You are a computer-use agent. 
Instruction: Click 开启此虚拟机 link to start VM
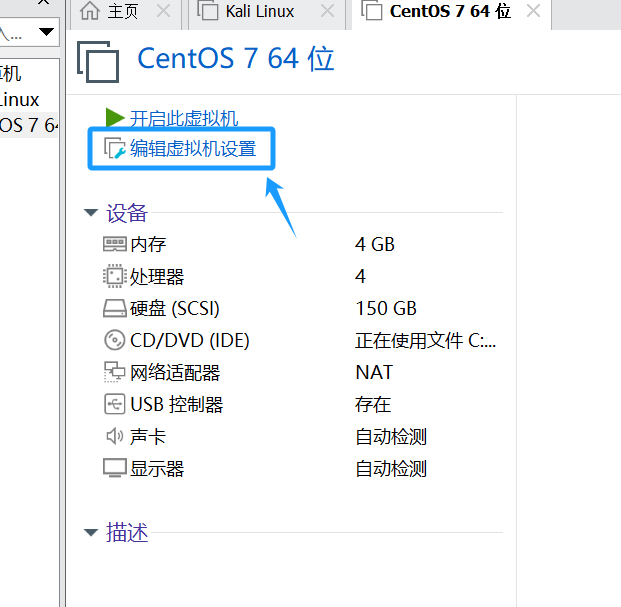[x=184, y=119]
